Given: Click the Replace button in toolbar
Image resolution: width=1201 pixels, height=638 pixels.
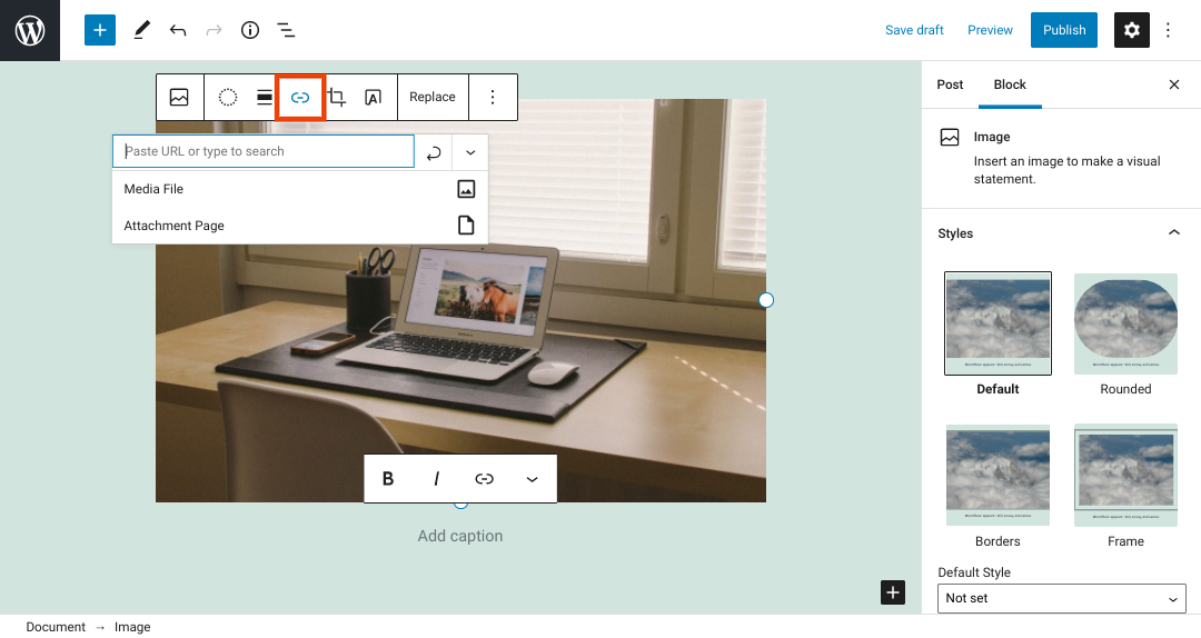Looking at the screenshot, I should click(432, 97).
